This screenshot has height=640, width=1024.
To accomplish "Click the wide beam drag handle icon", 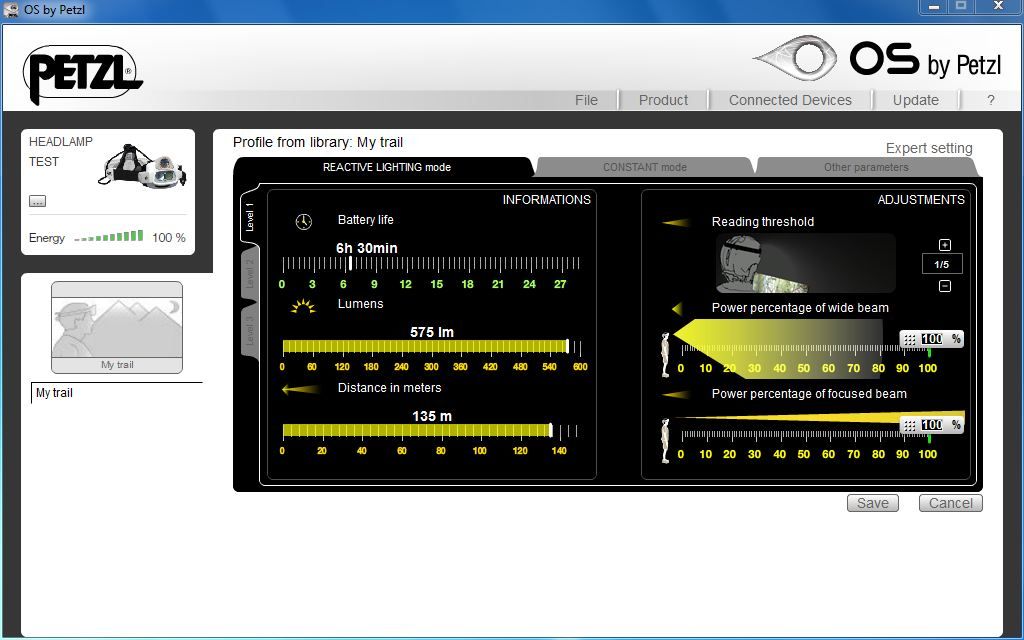I will [910, 340].
